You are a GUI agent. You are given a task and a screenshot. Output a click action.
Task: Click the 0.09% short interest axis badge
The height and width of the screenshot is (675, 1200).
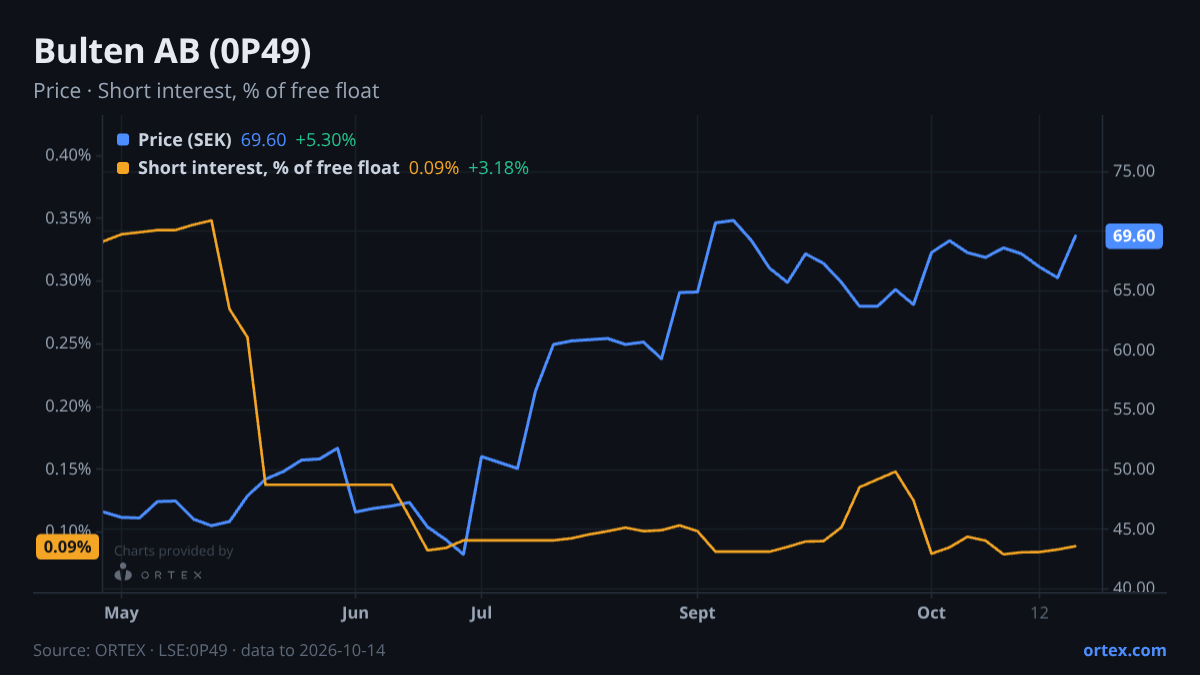pyautogui.click(x=67, y=547)
